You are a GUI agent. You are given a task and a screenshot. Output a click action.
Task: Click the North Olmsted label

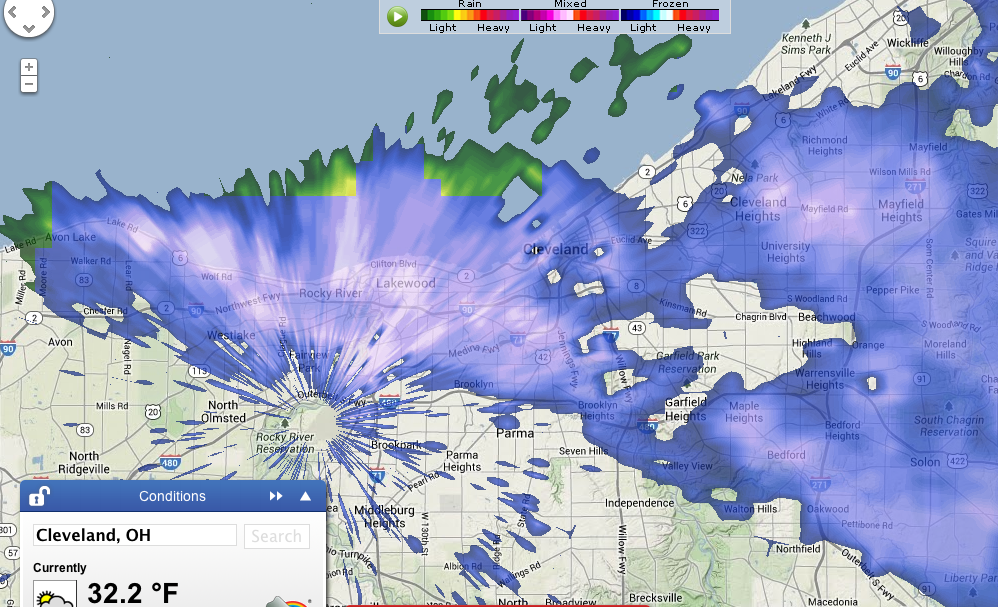[223, 412]
